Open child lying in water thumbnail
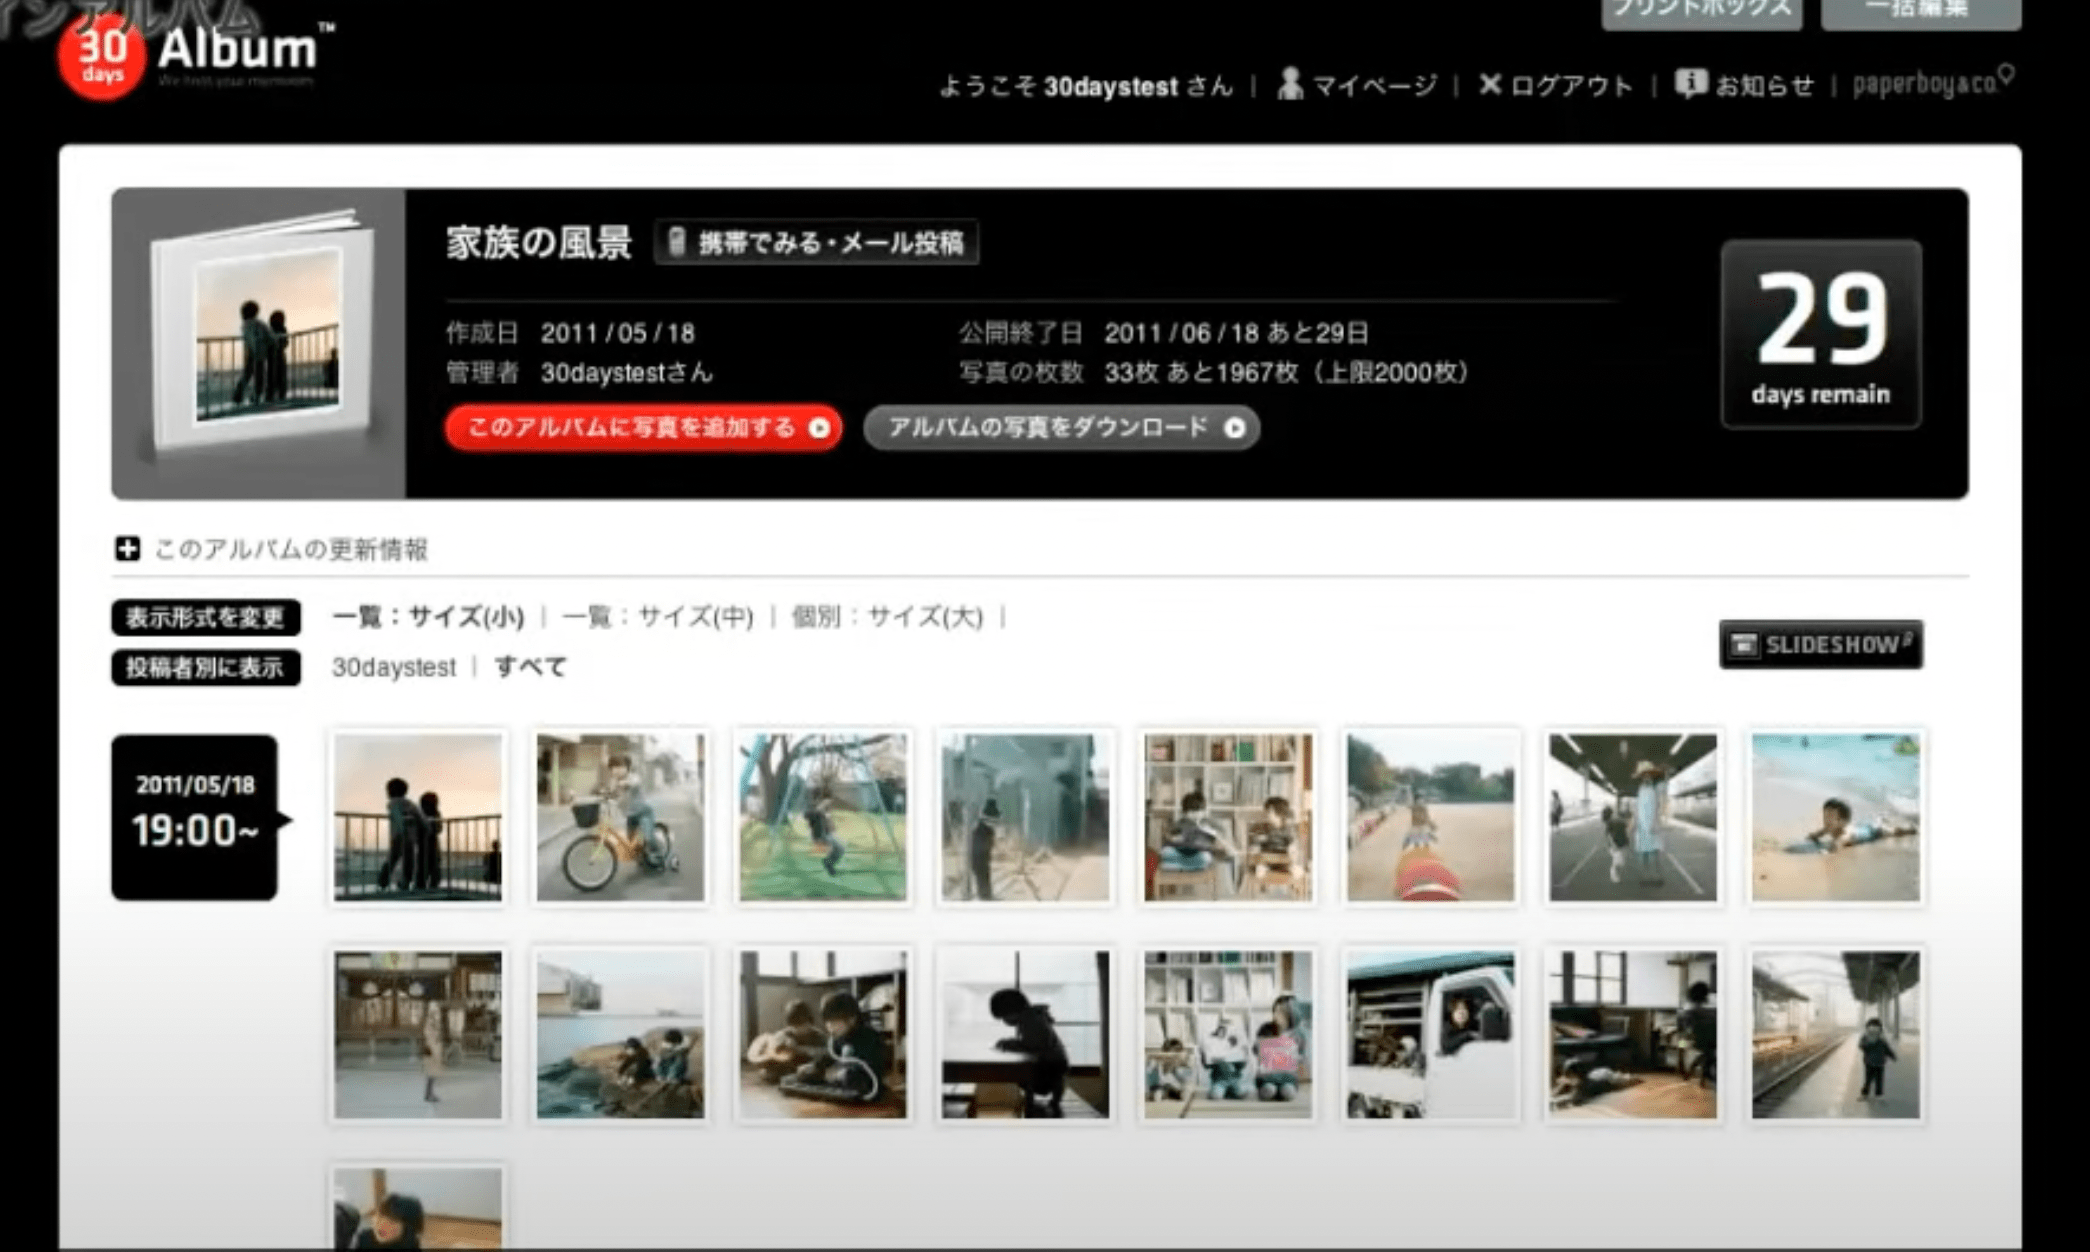This screenshot has width=2090, height=1252. coord(1836,817)
